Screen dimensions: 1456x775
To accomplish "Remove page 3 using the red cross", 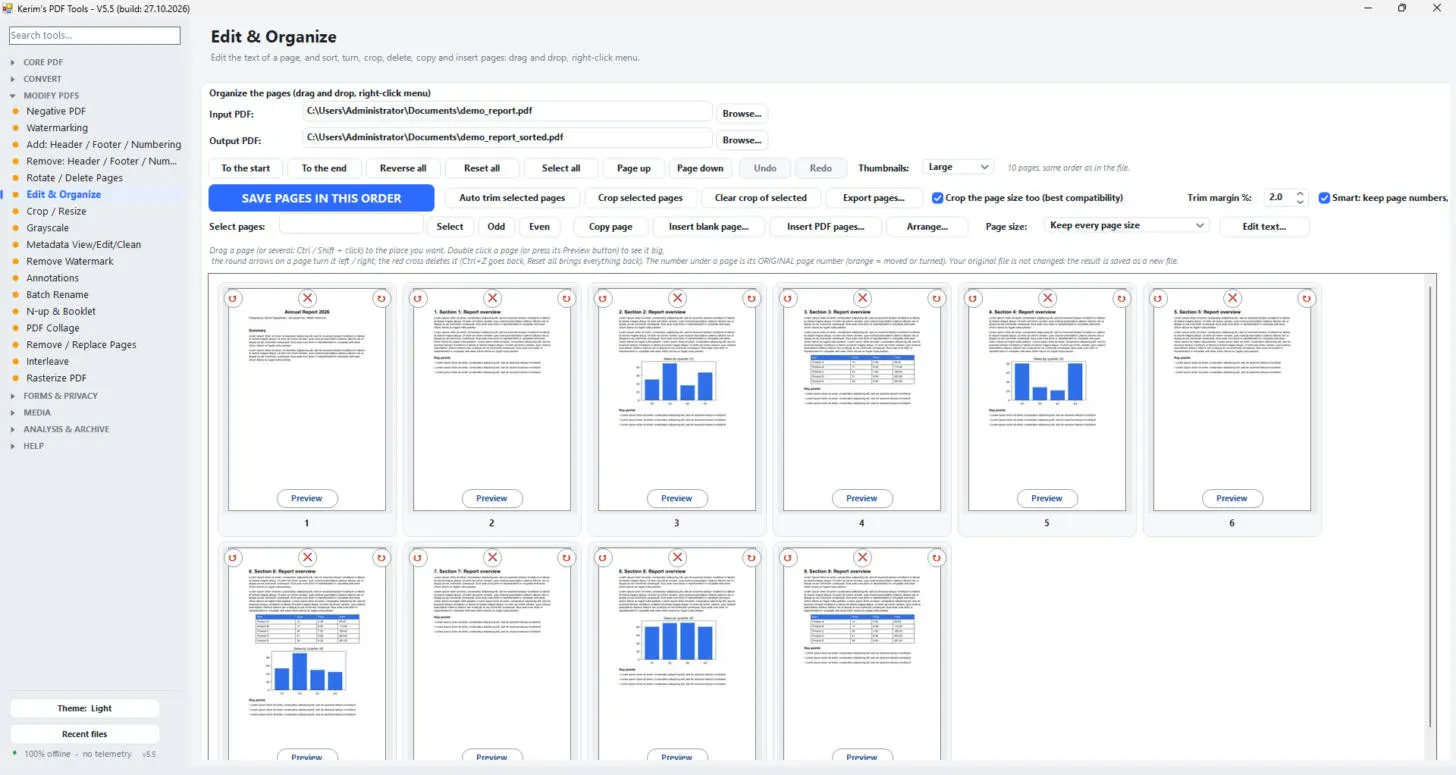I will [x=677, y=298].
